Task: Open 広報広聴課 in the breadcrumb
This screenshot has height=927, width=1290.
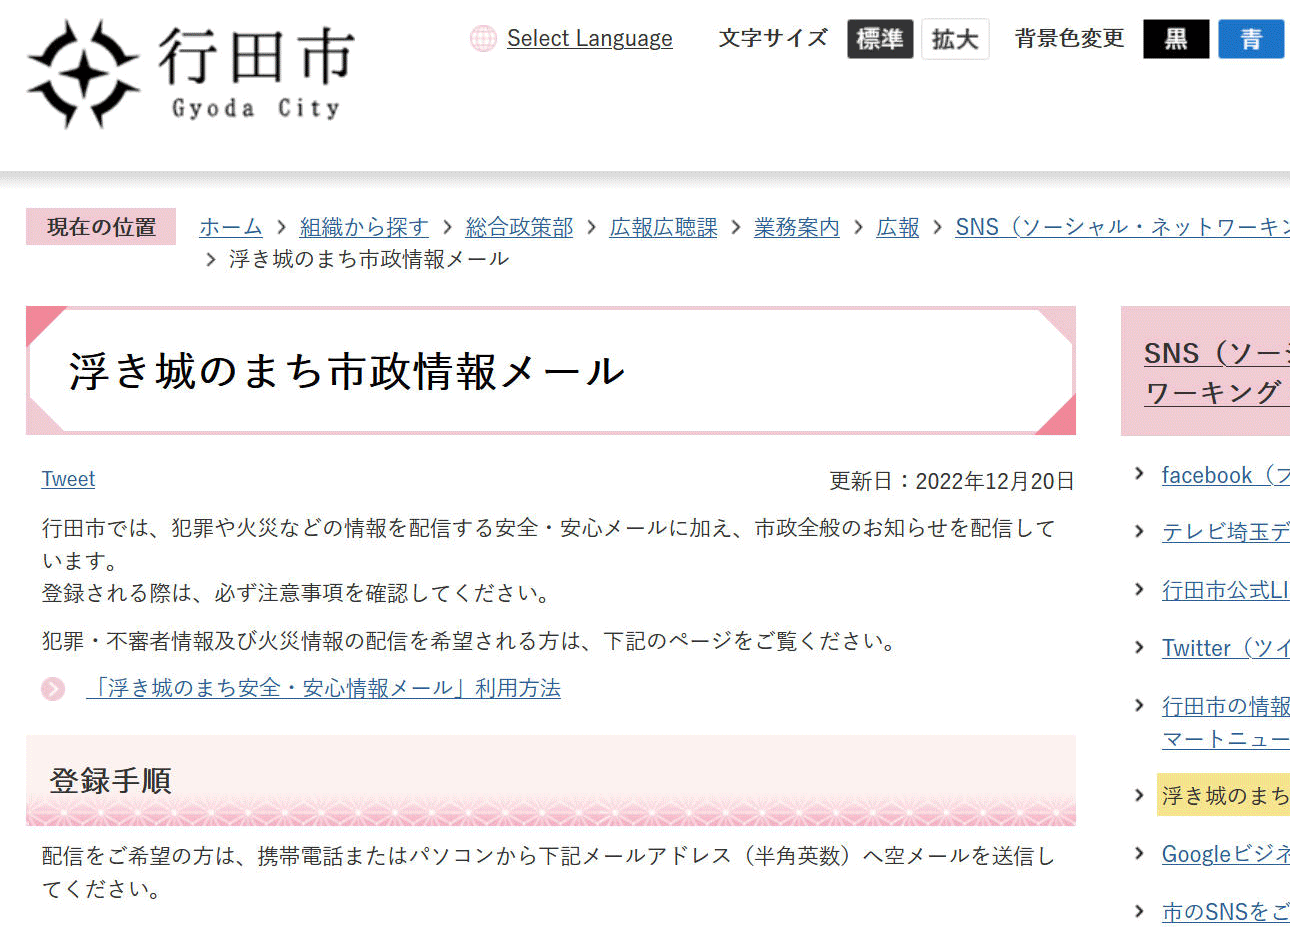Action: coord(663,227)
